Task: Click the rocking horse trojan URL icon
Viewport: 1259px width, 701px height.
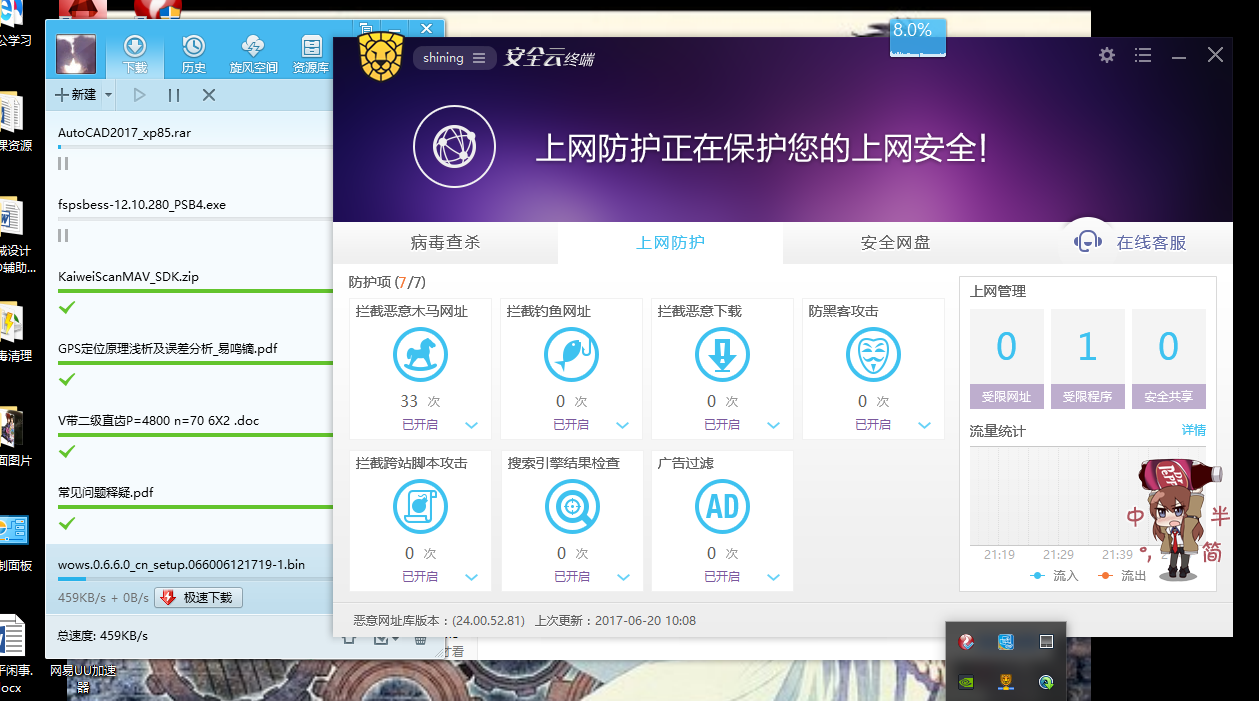Action: coord(420,354)
